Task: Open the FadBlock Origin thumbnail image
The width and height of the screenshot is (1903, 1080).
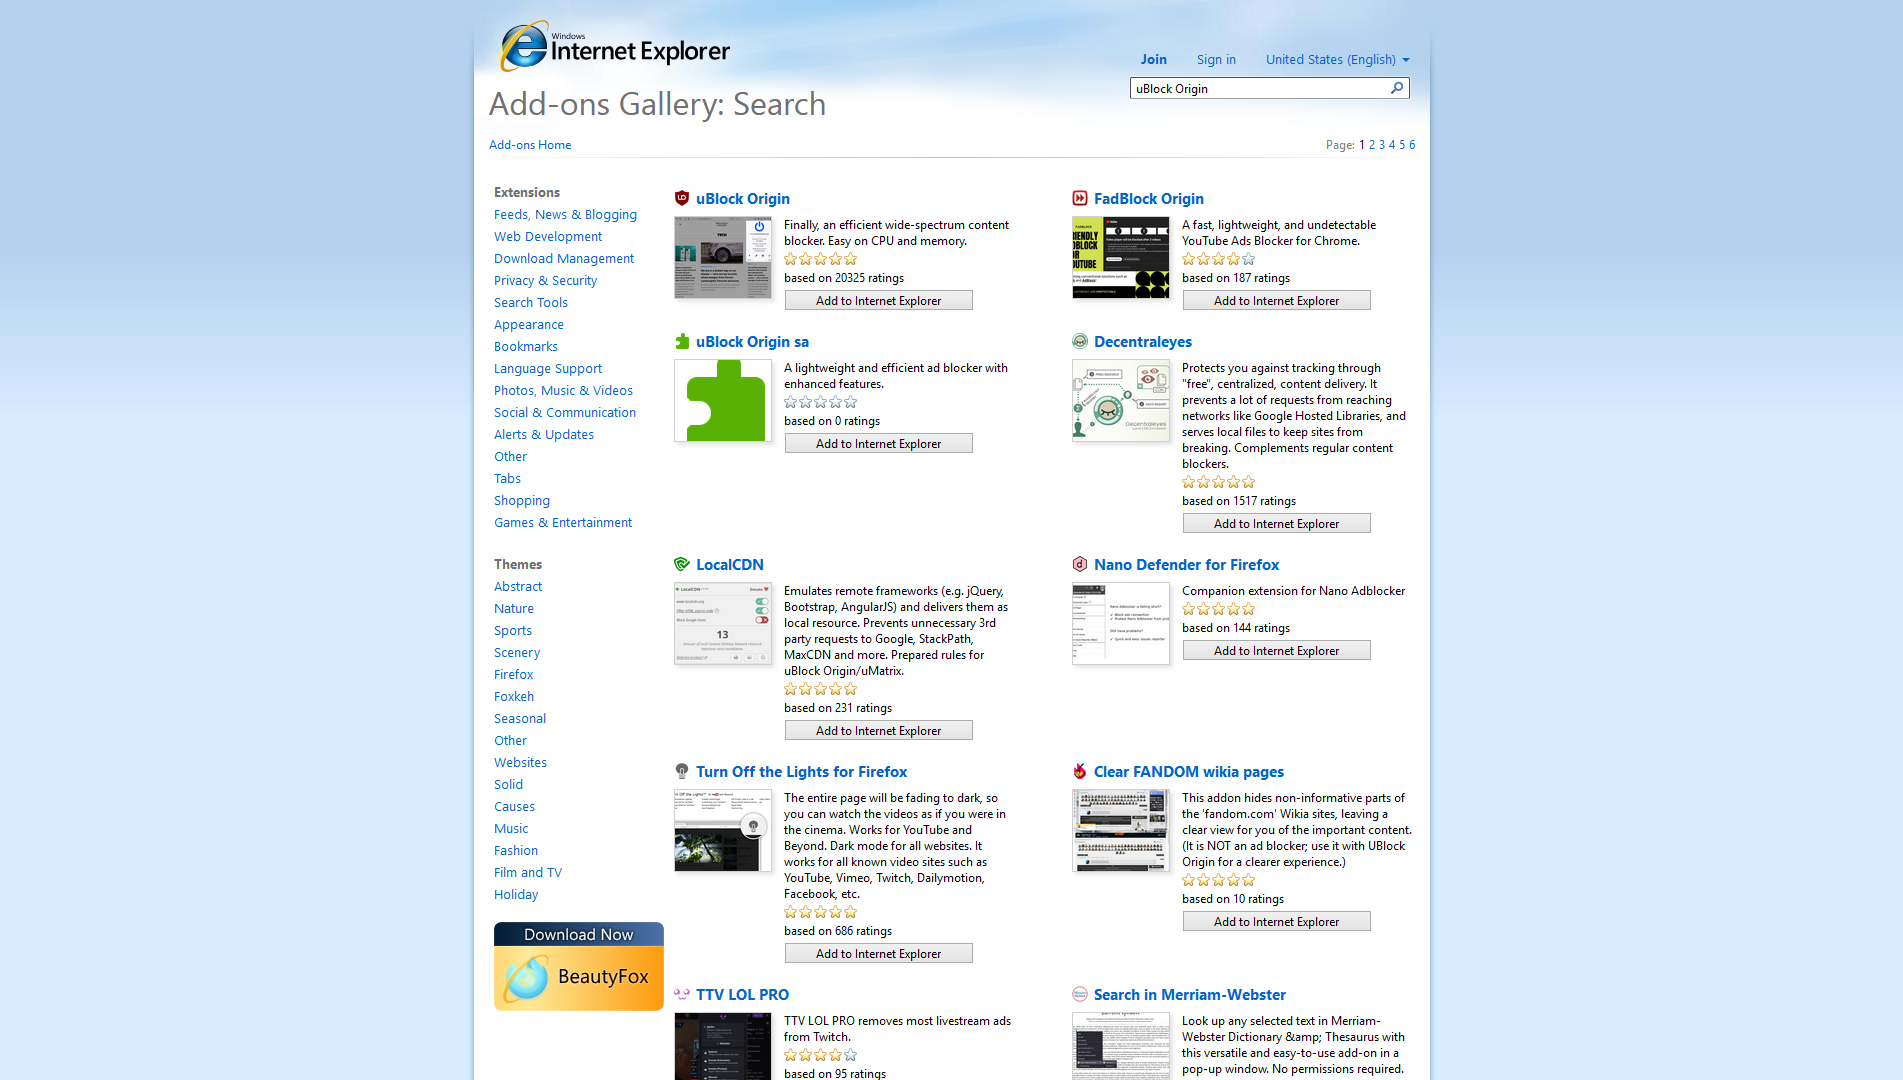Action: click(1121, 258)
